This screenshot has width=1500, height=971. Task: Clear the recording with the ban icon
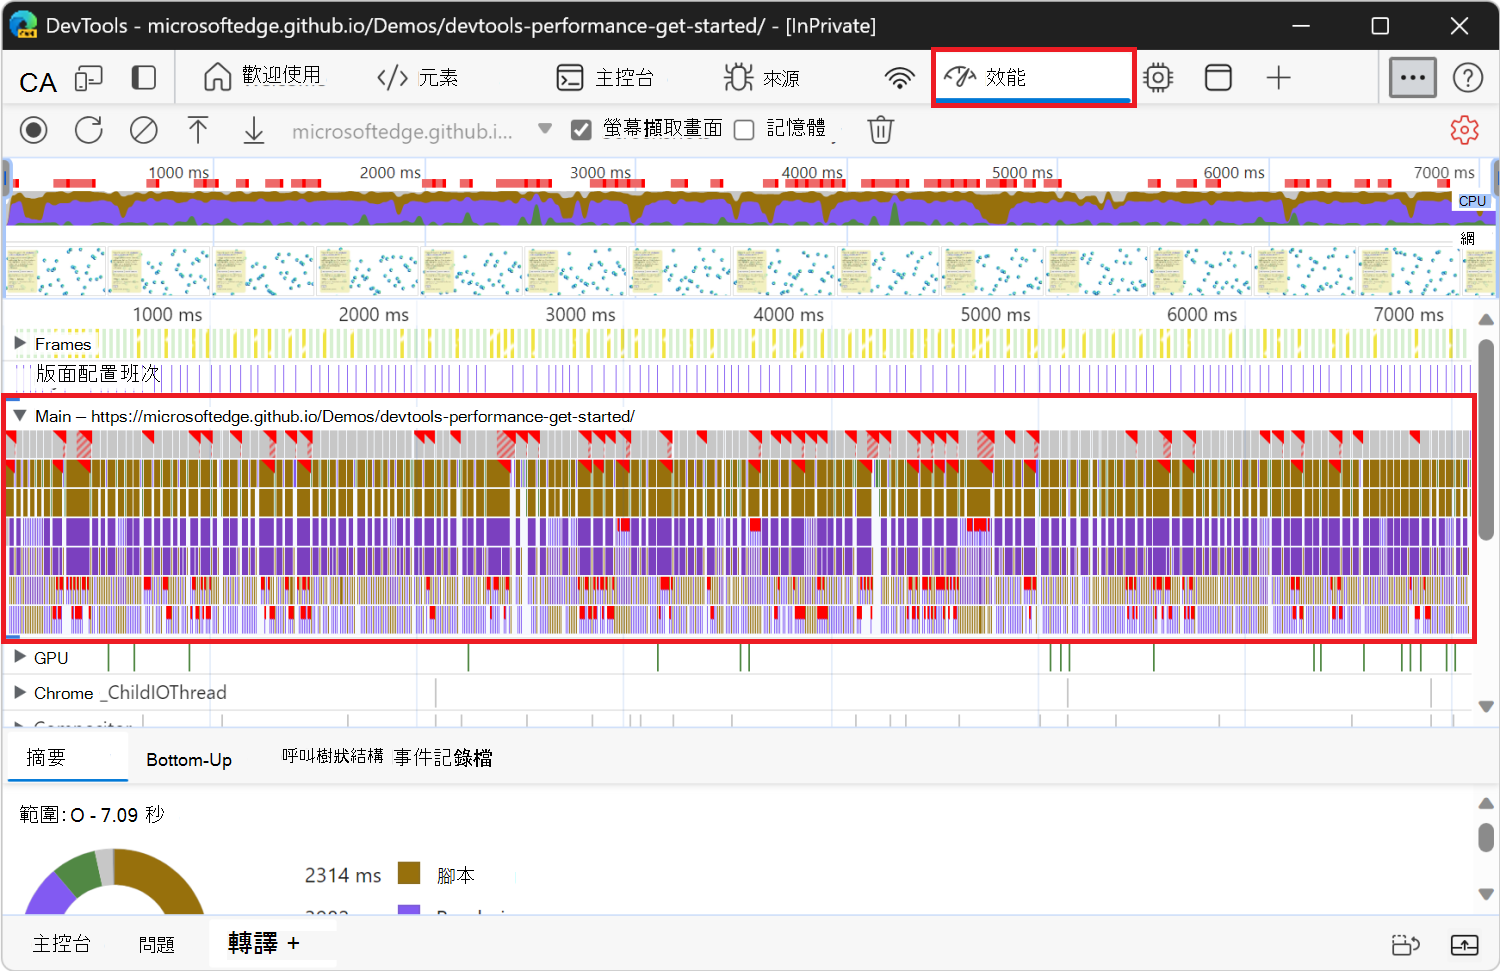[x=144, y=130]
